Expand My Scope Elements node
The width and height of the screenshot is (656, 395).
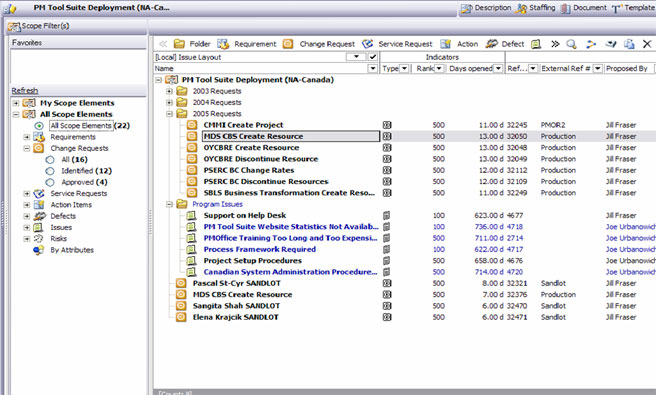pos(15,103)
